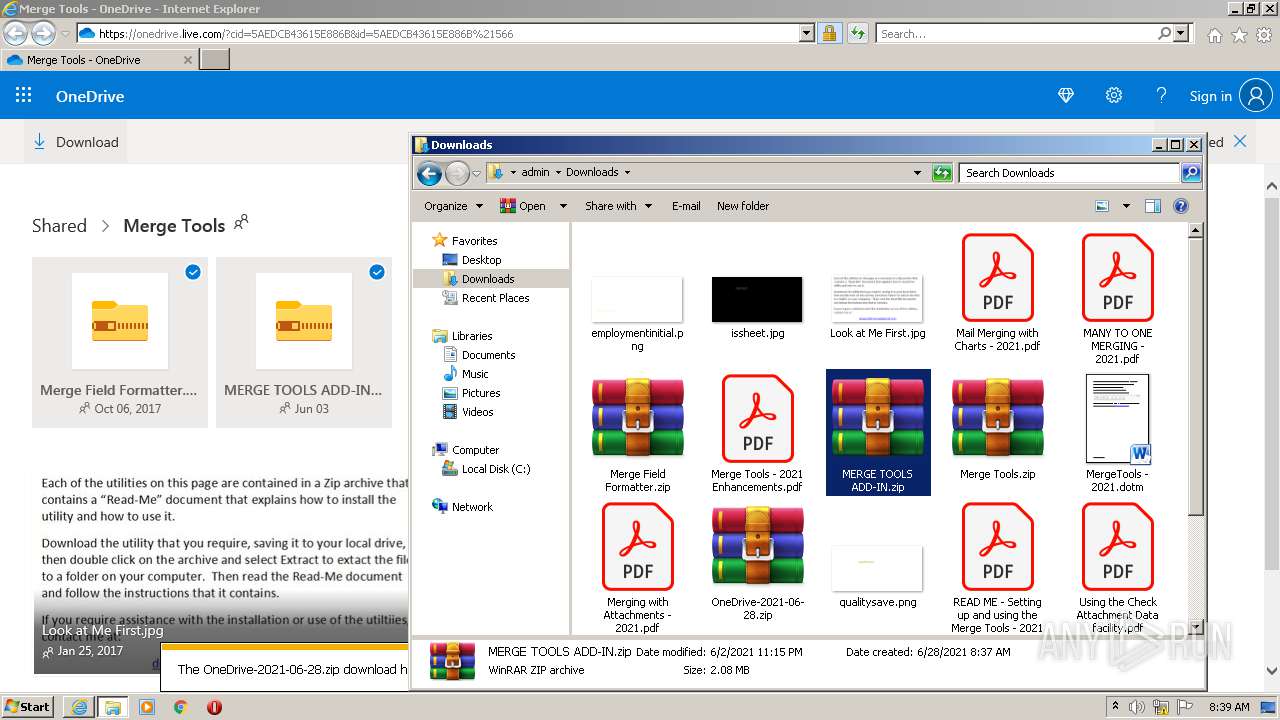The height and width of the screenshot is (720, 1280).
Task: Open the Organize menu
Action: 453,206
